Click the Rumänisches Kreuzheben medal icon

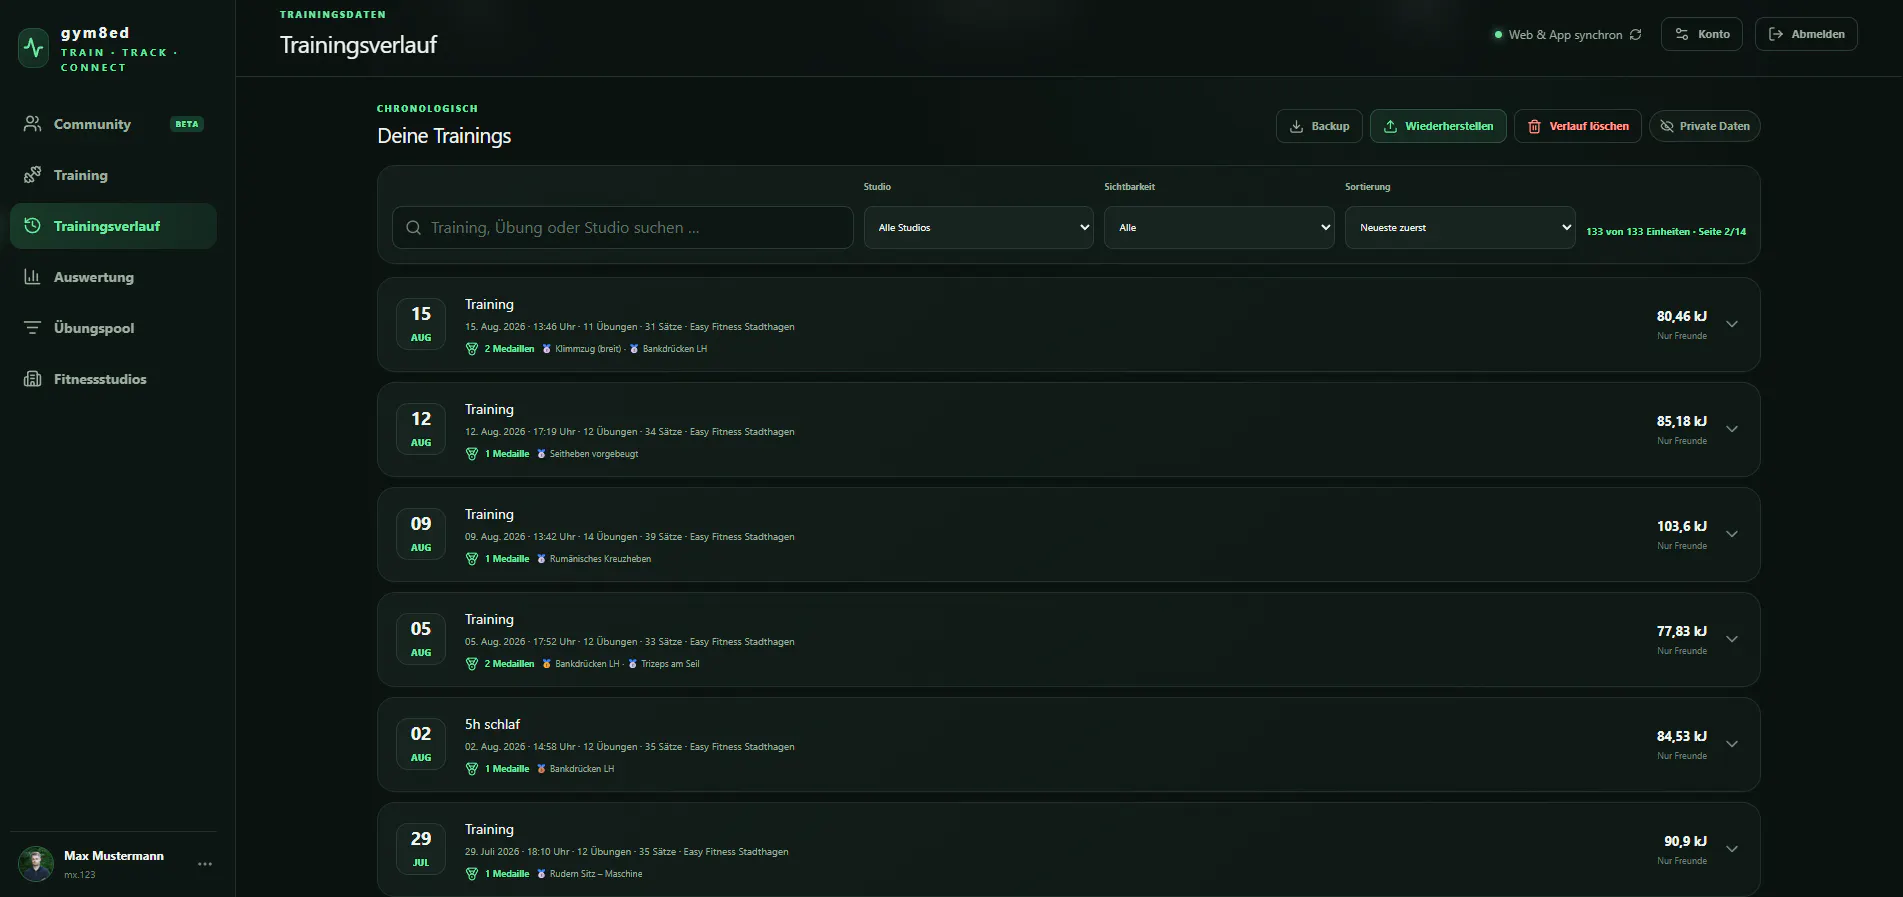pos(541,559)
